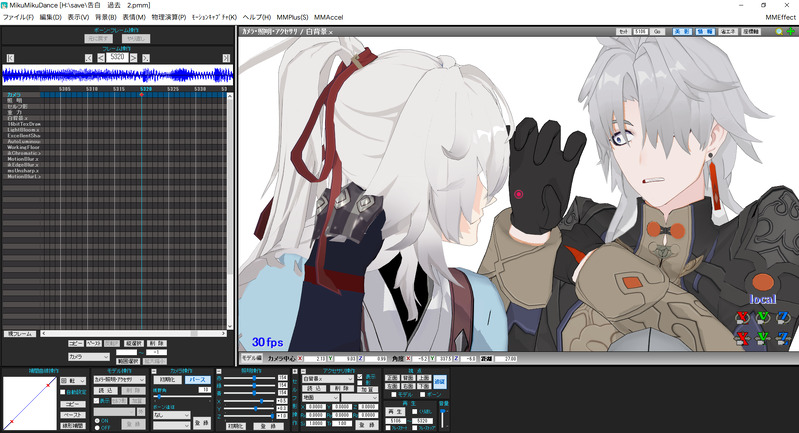799x433 pixels.
Task: Open the ボーン追従 なし dropdown
Action: coord(171,415)
